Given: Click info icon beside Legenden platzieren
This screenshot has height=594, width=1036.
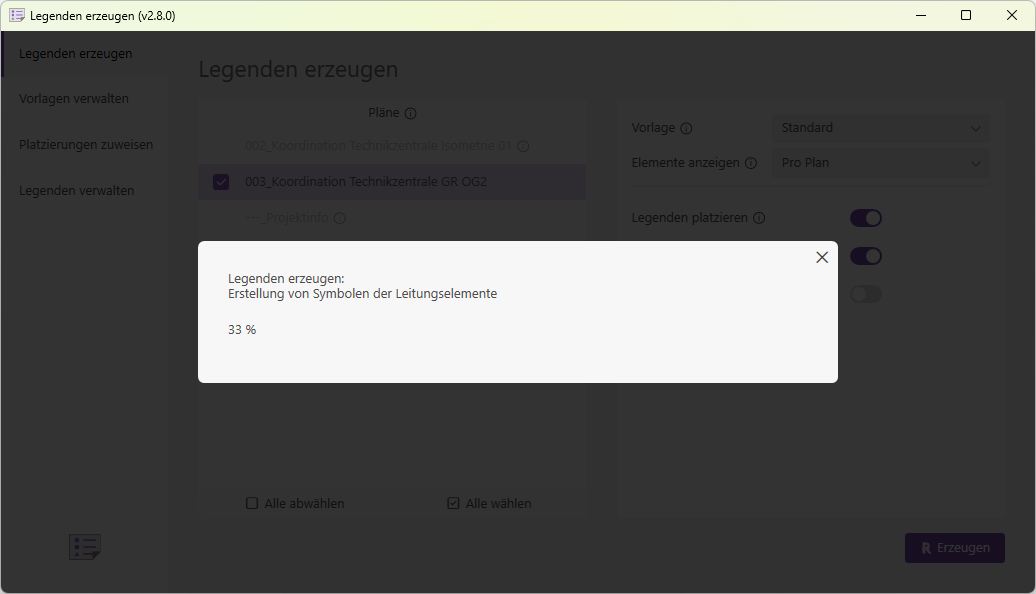Looking at the screenshot, I should point(759,218).
